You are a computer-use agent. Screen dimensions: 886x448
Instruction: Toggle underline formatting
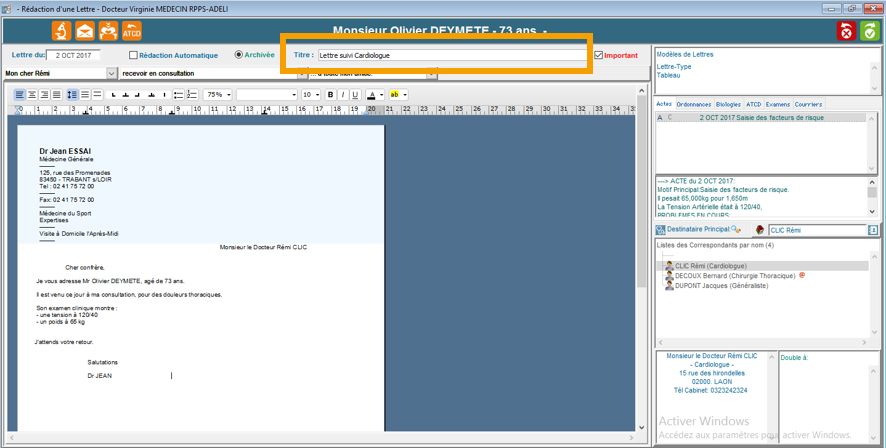(355, 95)
